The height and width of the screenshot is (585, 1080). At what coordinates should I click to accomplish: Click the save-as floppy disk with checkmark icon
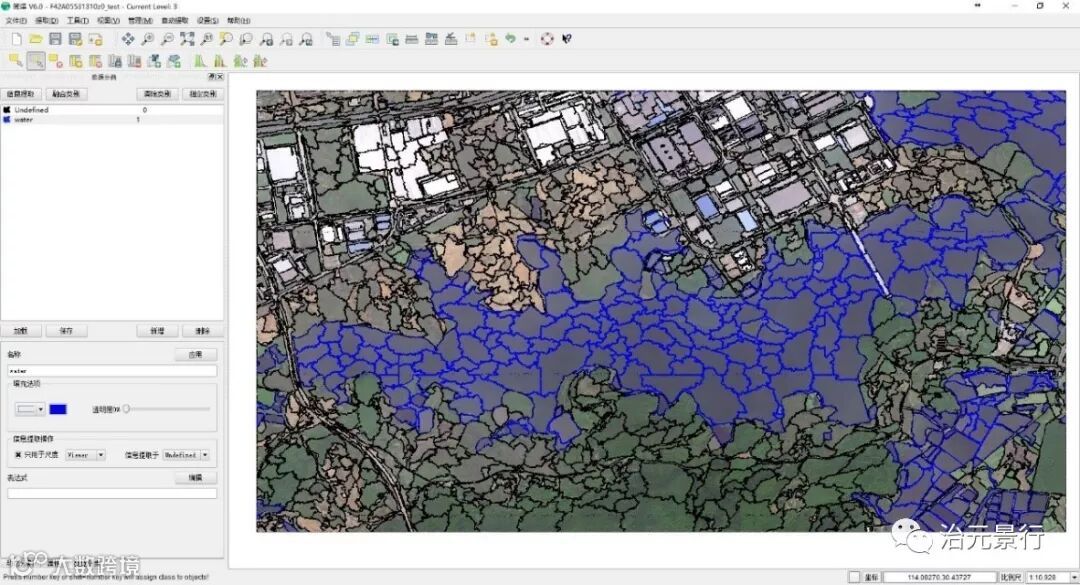coord(75,39)
